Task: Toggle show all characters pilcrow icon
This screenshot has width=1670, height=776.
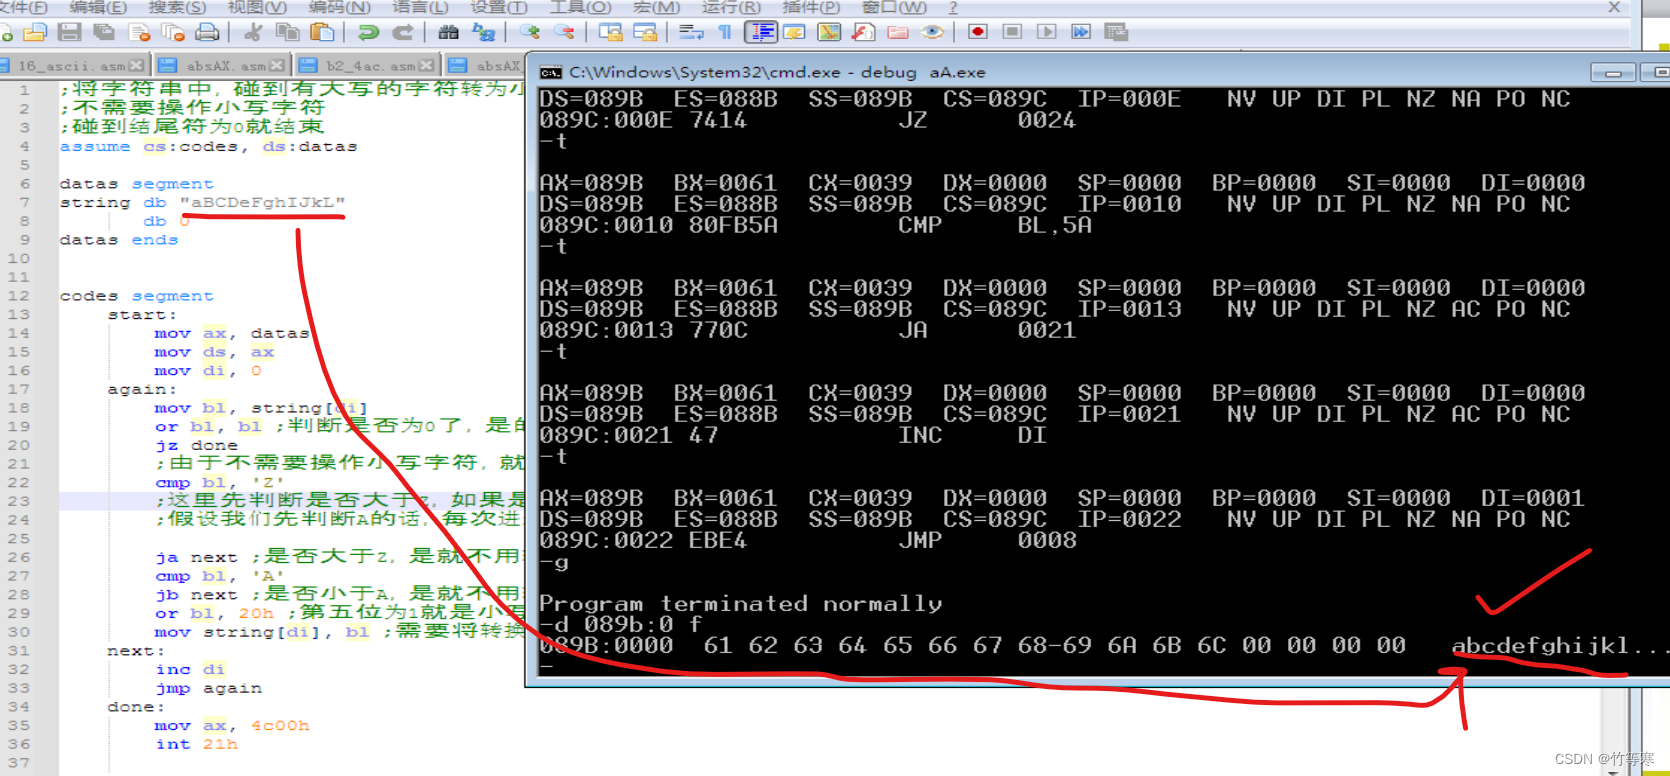Action: (x=726, y=33)
